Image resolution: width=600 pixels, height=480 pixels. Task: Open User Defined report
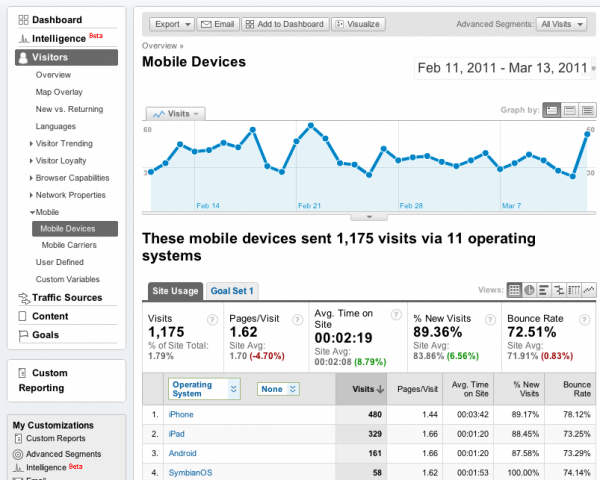click(59, 262)
